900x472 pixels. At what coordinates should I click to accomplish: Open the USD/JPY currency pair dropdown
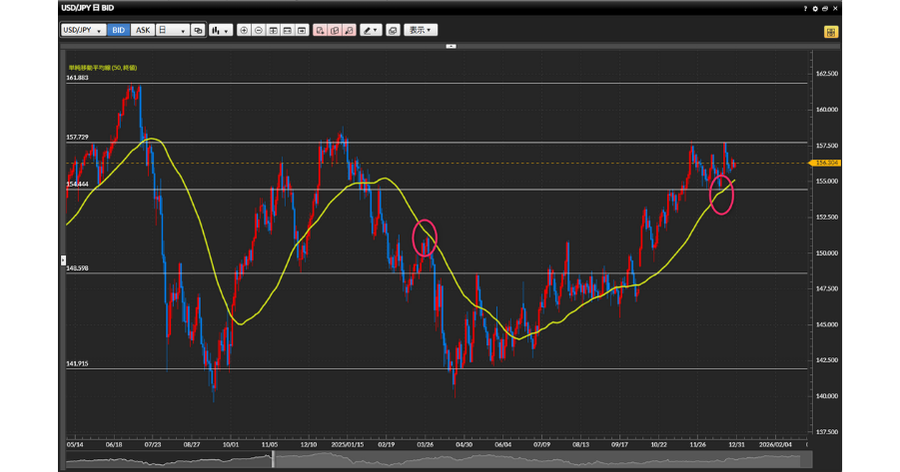click(83, 30)
